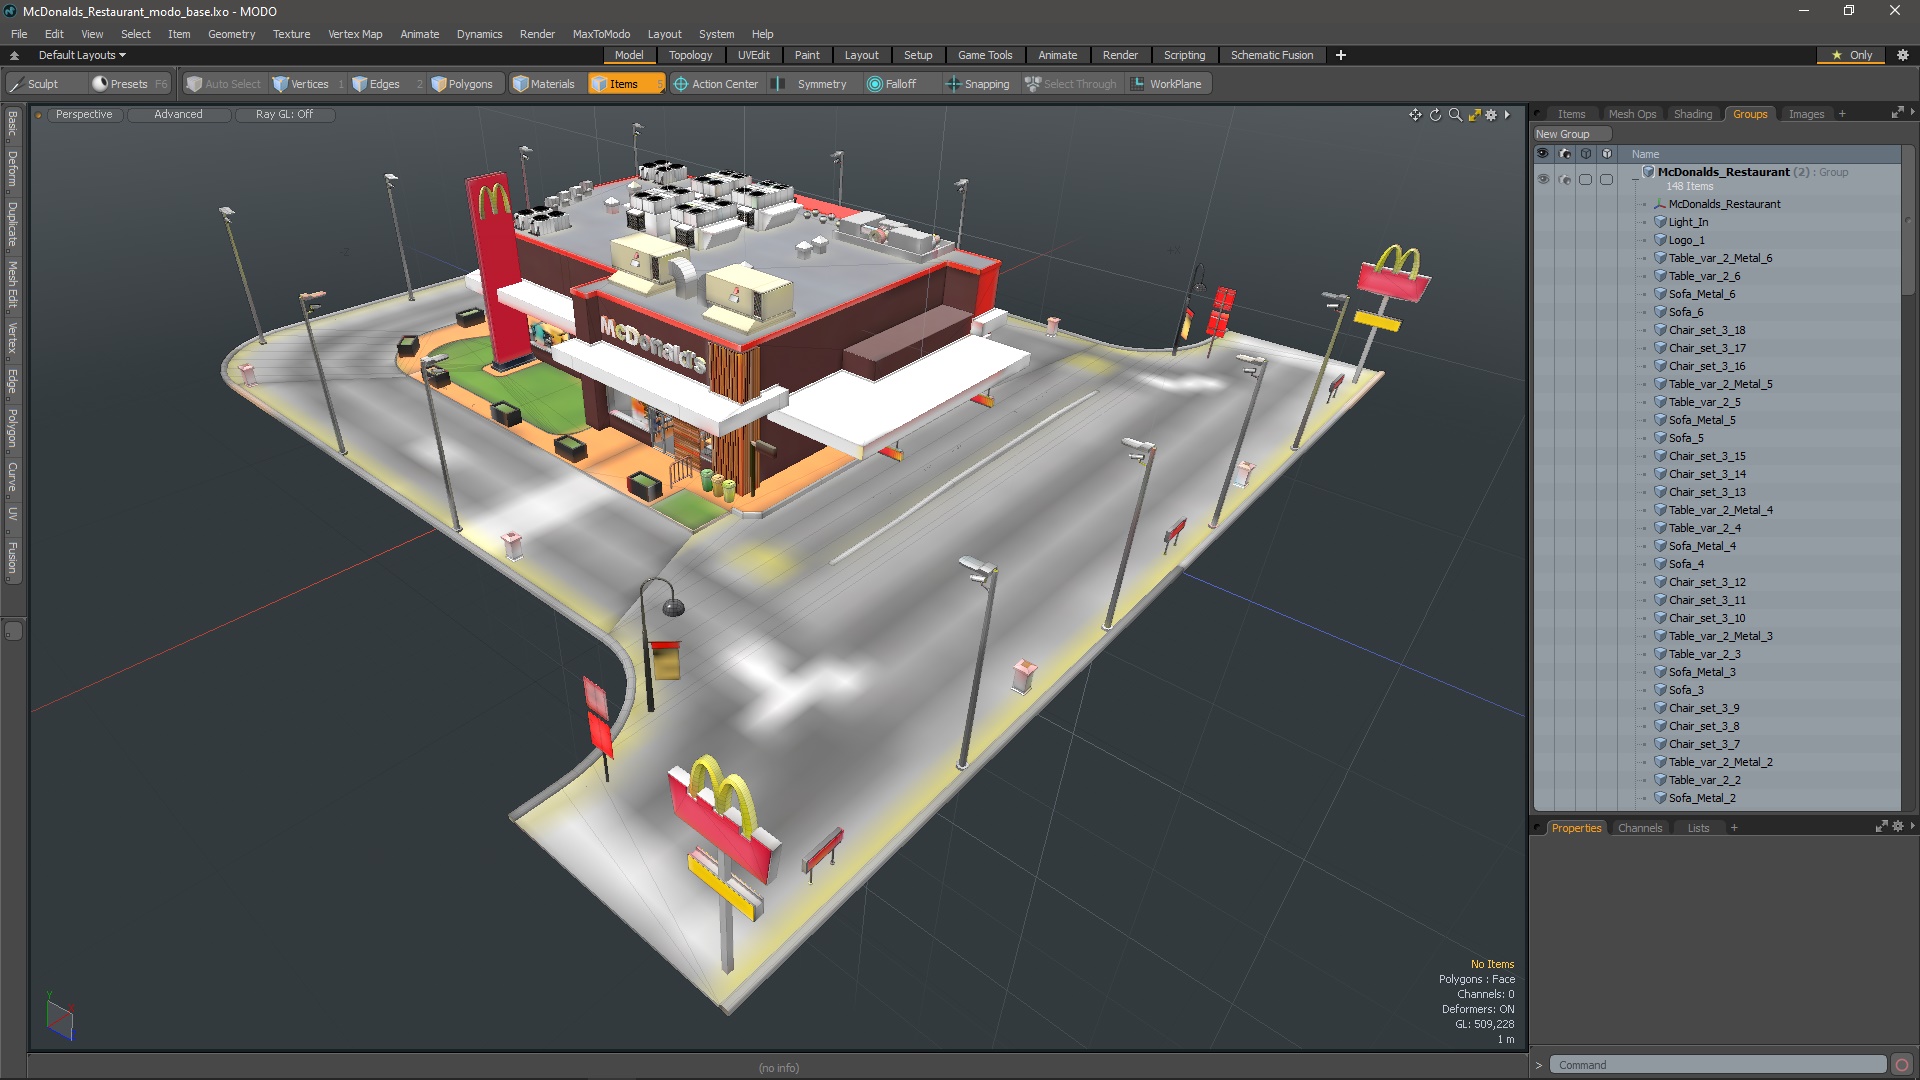Click the viewport zoom magnifier icon
Image resolution: width=1920 pixels, height=1080 pixels.
[x=1455, y=115]
